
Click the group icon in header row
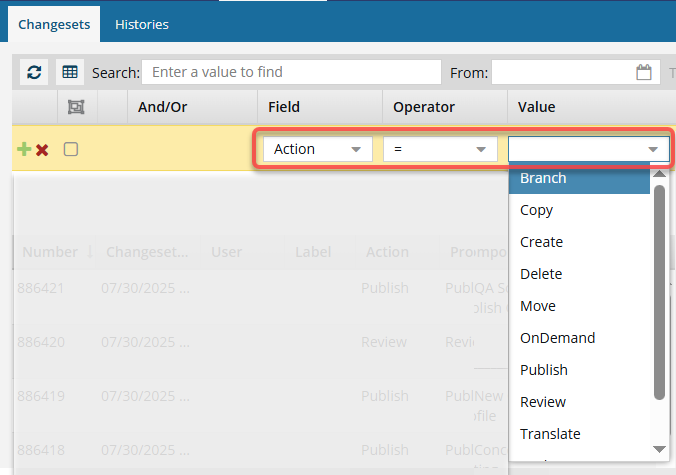[75, 107]
